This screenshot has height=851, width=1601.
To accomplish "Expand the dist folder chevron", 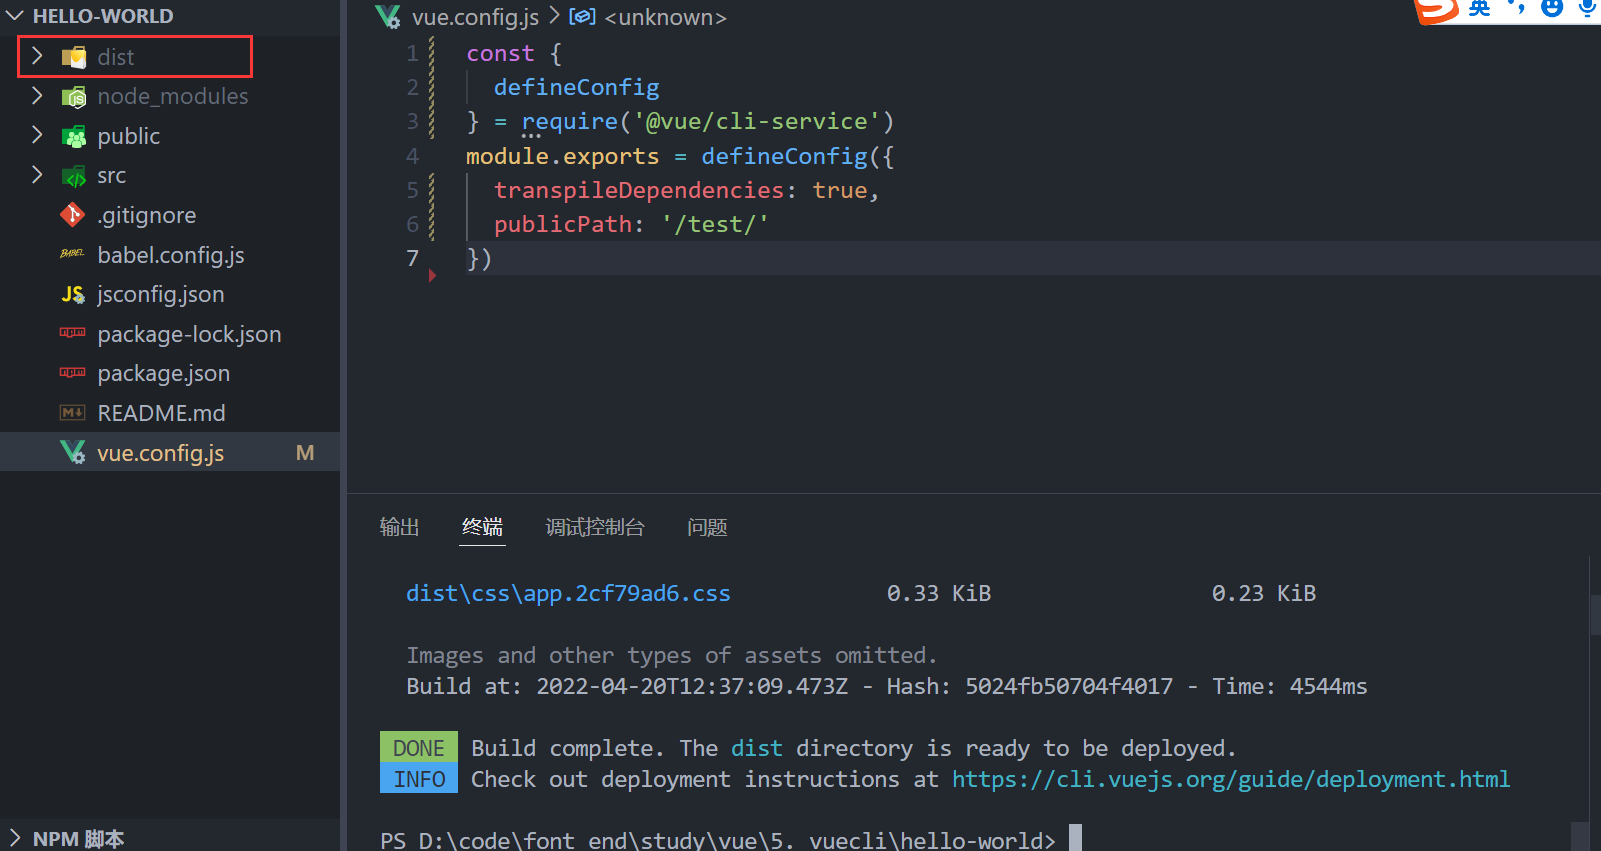I will (x=37, y=56).
